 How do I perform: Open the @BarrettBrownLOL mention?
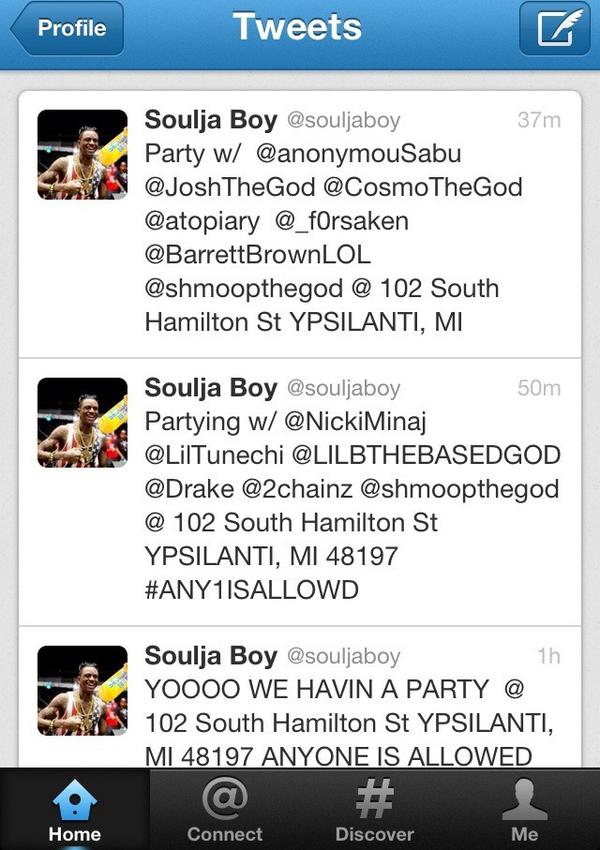pyautogui.click(x=257, y=255)
